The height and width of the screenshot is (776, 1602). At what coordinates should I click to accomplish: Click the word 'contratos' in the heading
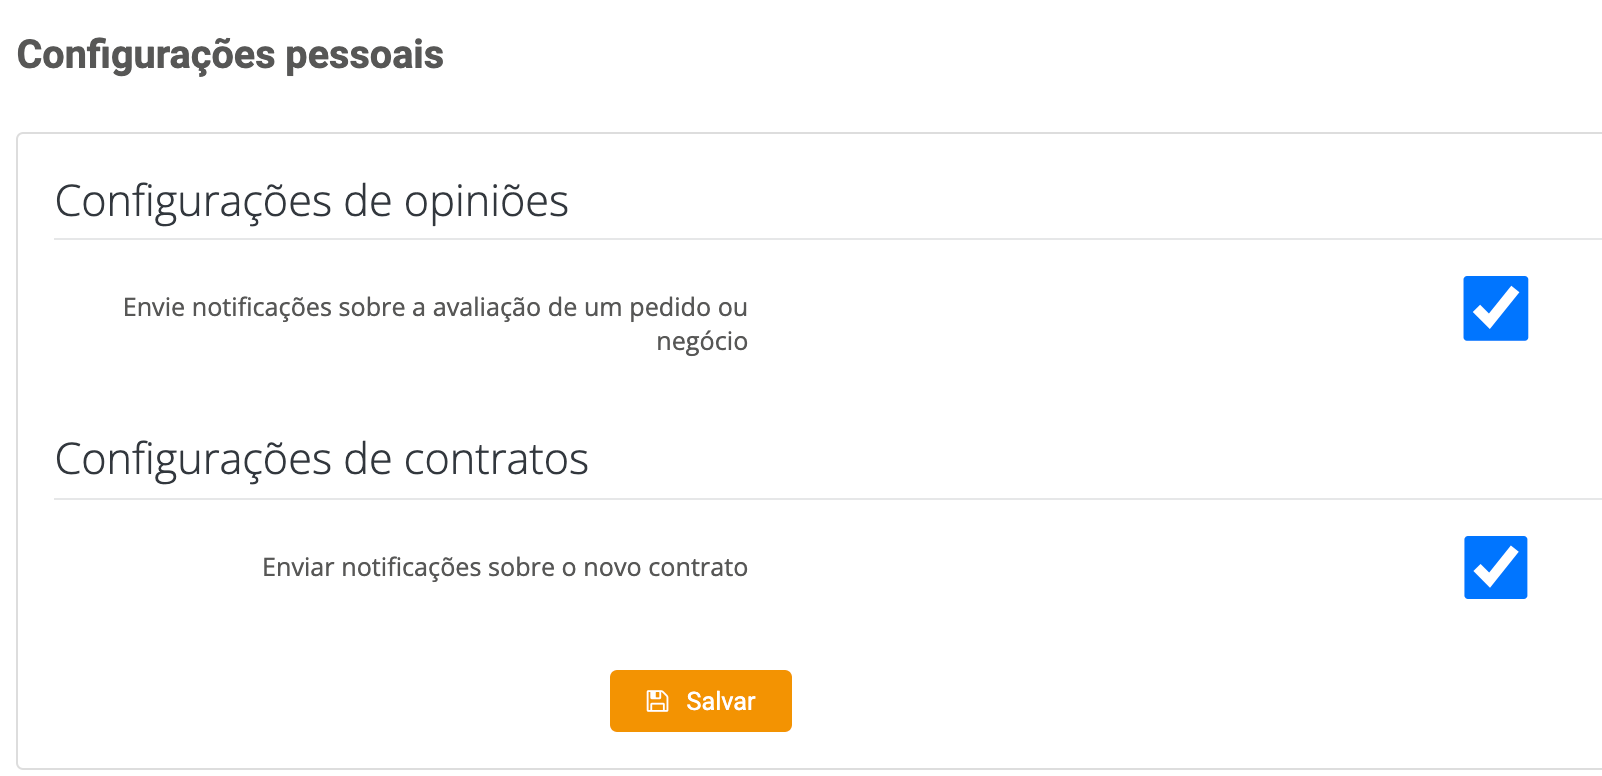click(x=496, y=459)
